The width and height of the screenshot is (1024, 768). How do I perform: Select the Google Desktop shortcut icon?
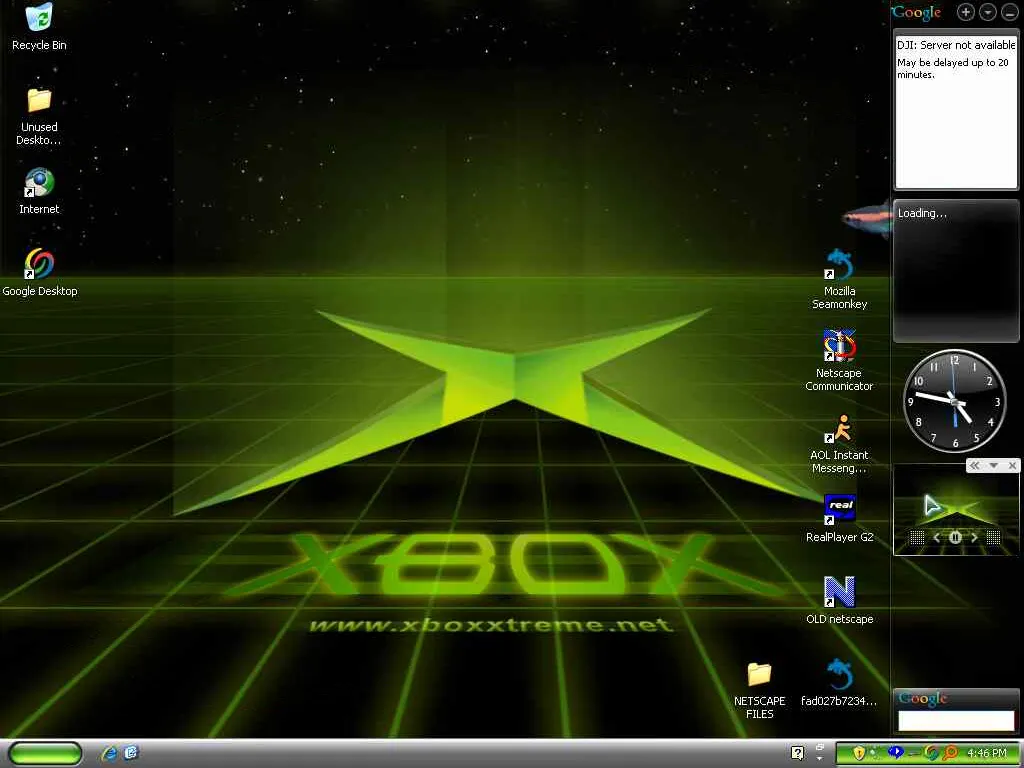[39, 272]
